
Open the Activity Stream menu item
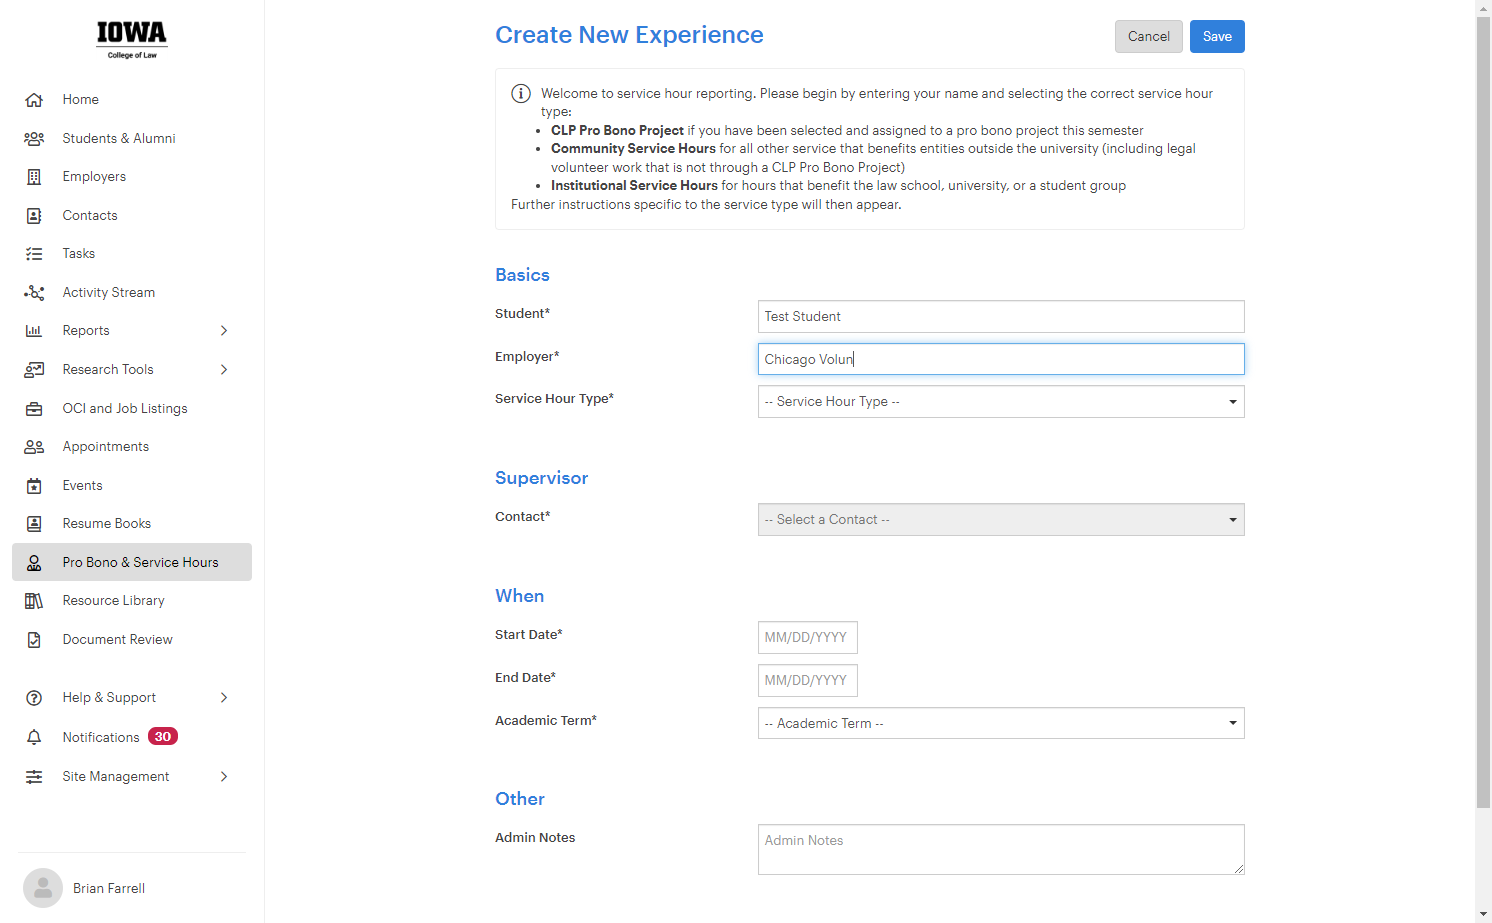(109, 293)
